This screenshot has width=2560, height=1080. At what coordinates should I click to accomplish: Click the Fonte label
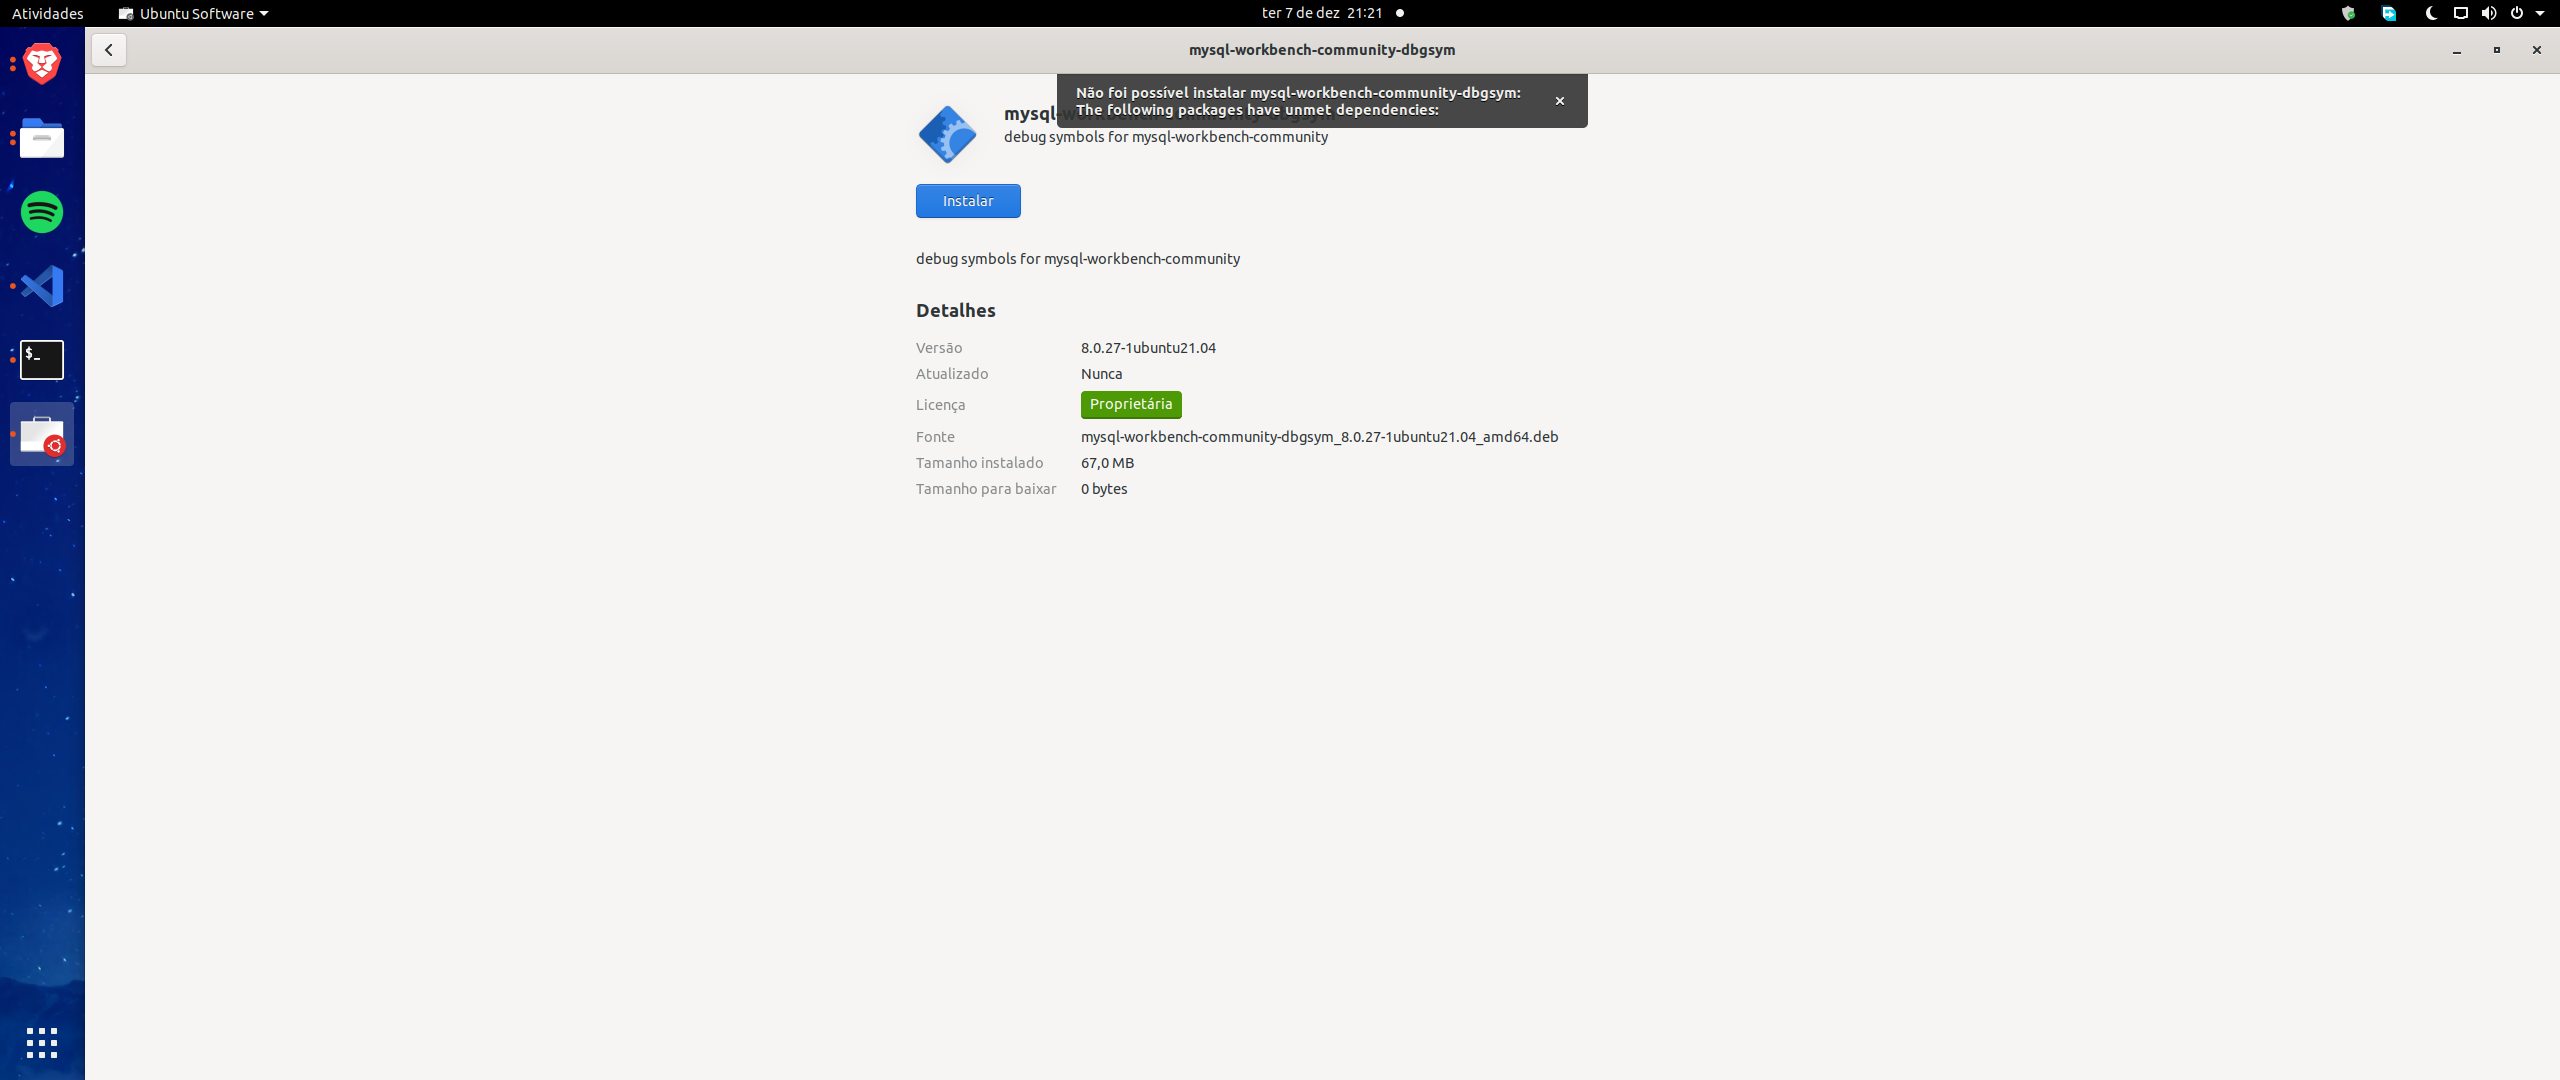935,437
